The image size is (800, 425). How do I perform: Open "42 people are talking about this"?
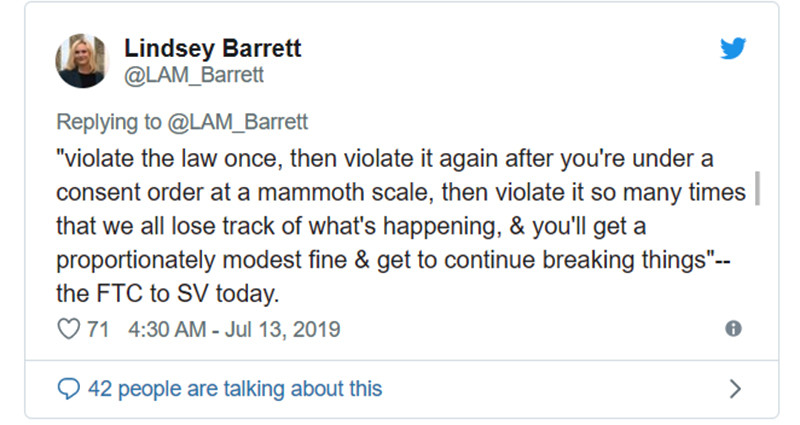click(235, 388)
